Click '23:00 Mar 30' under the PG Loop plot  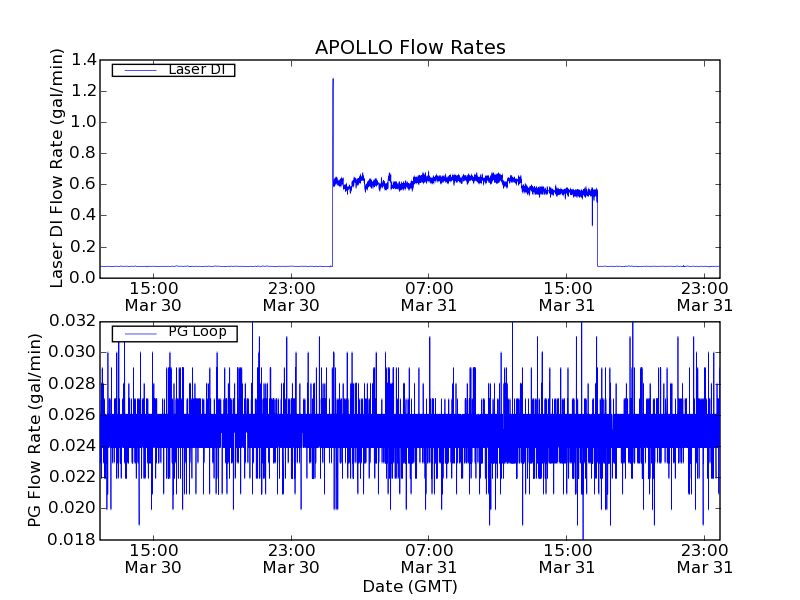point(291,559)
